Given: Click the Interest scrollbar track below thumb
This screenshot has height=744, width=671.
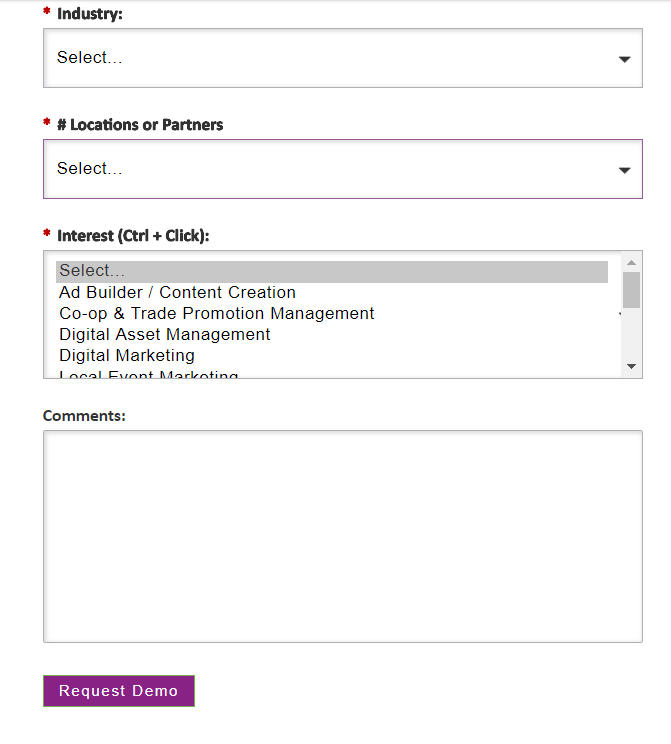Looking at the screenshot, I should click(631, 335).
